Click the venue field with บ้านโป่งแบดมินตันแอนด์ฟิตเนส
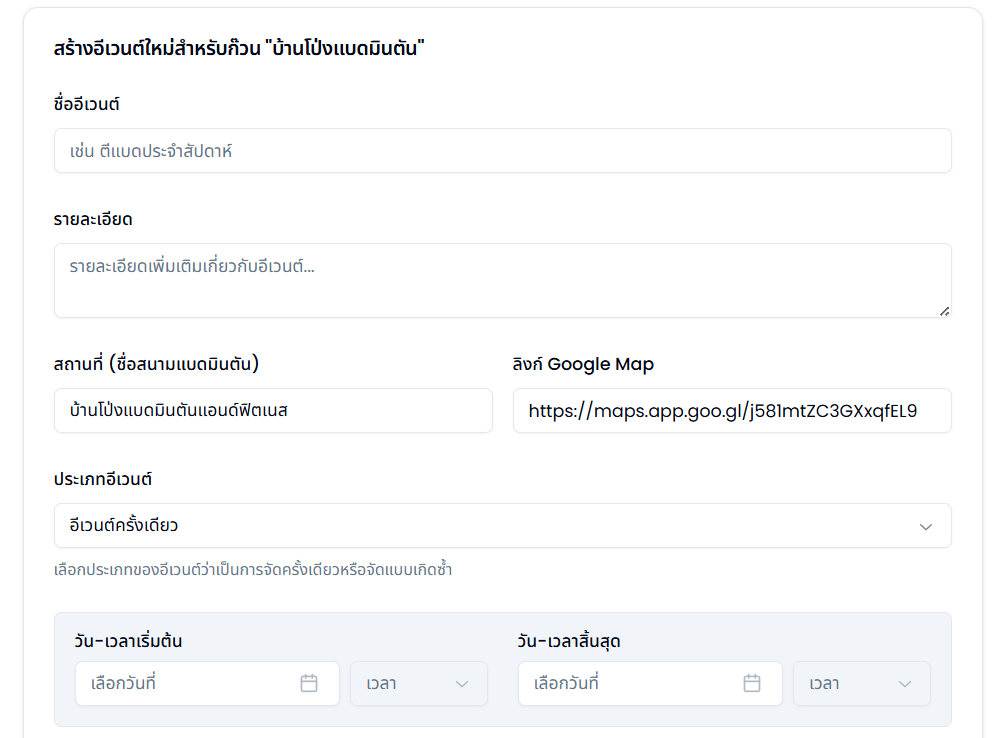This screenshot has height=738, width=992. click(273, 411)
